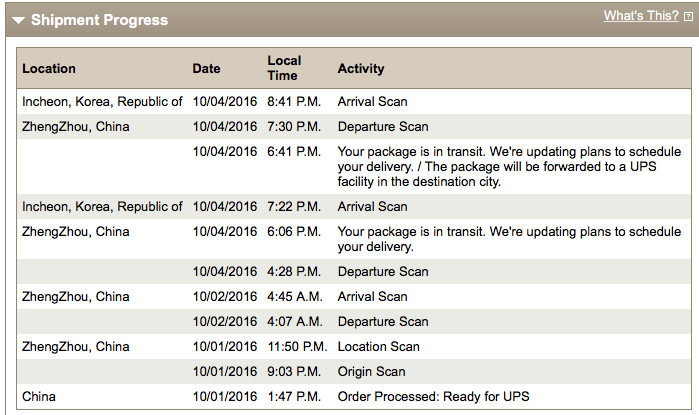699x415 pixels.
Task: Select the 8:41 P.M. Arrival Scan row
Action: (354, 102)
